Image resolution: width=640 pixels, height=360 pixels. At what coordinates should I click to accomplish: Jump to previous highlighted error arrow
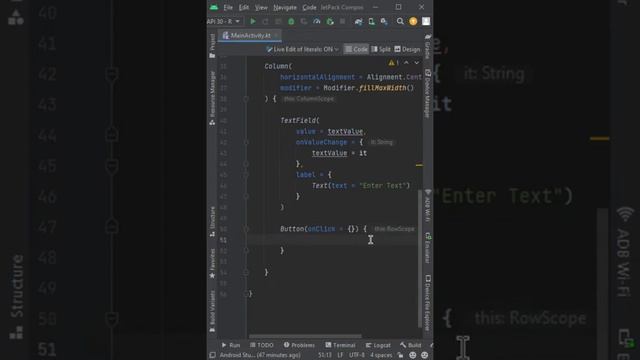click(x=406, y=63)
